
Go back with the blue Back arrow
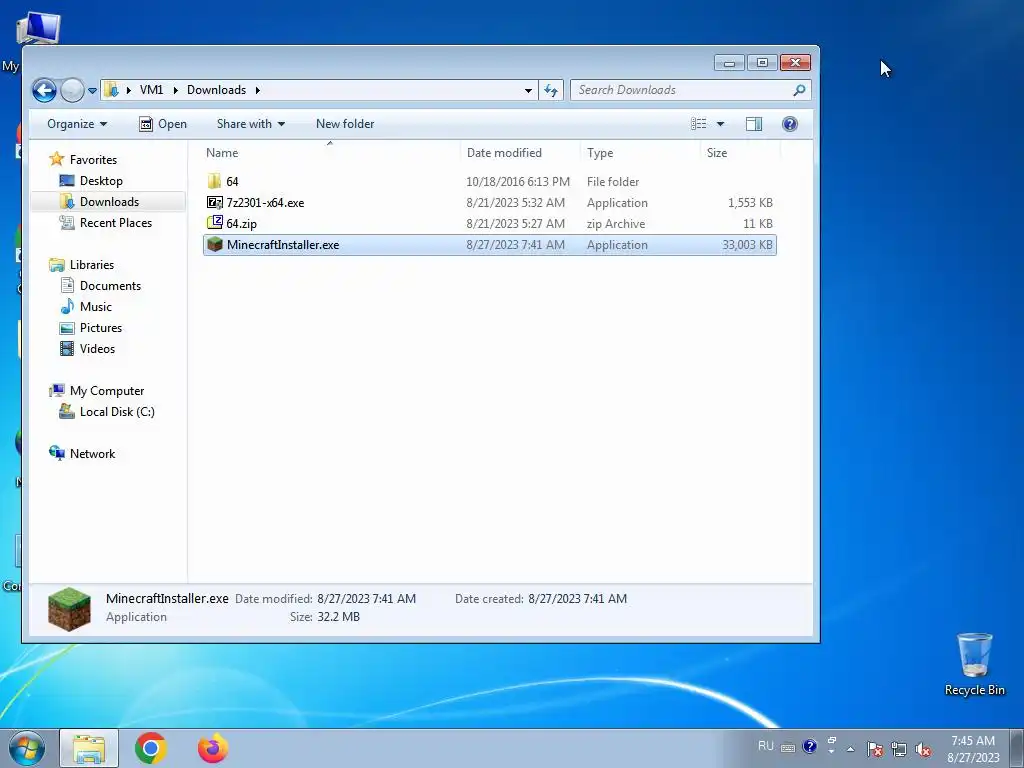[x=44, y=90]
